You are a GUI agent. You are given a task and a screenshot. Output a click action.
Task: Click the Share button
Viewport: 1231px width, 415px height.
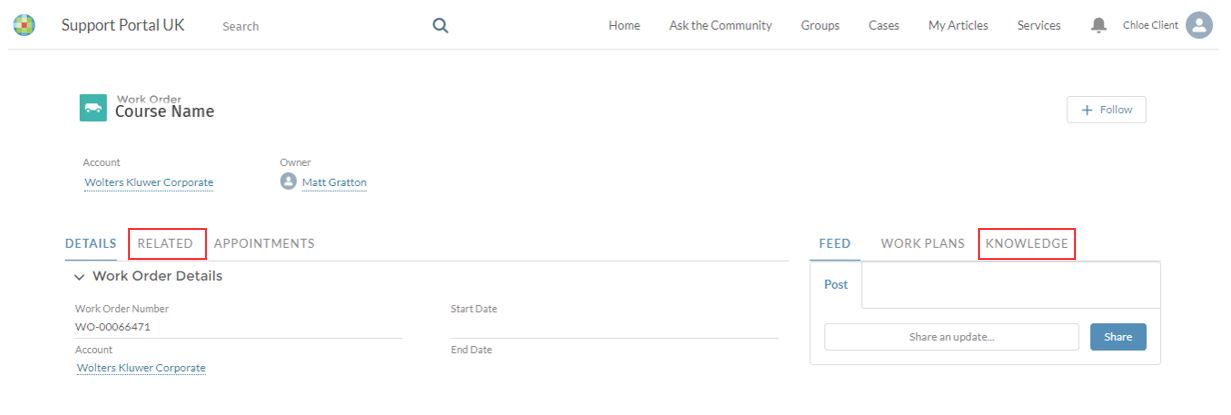pos(1118,337)
